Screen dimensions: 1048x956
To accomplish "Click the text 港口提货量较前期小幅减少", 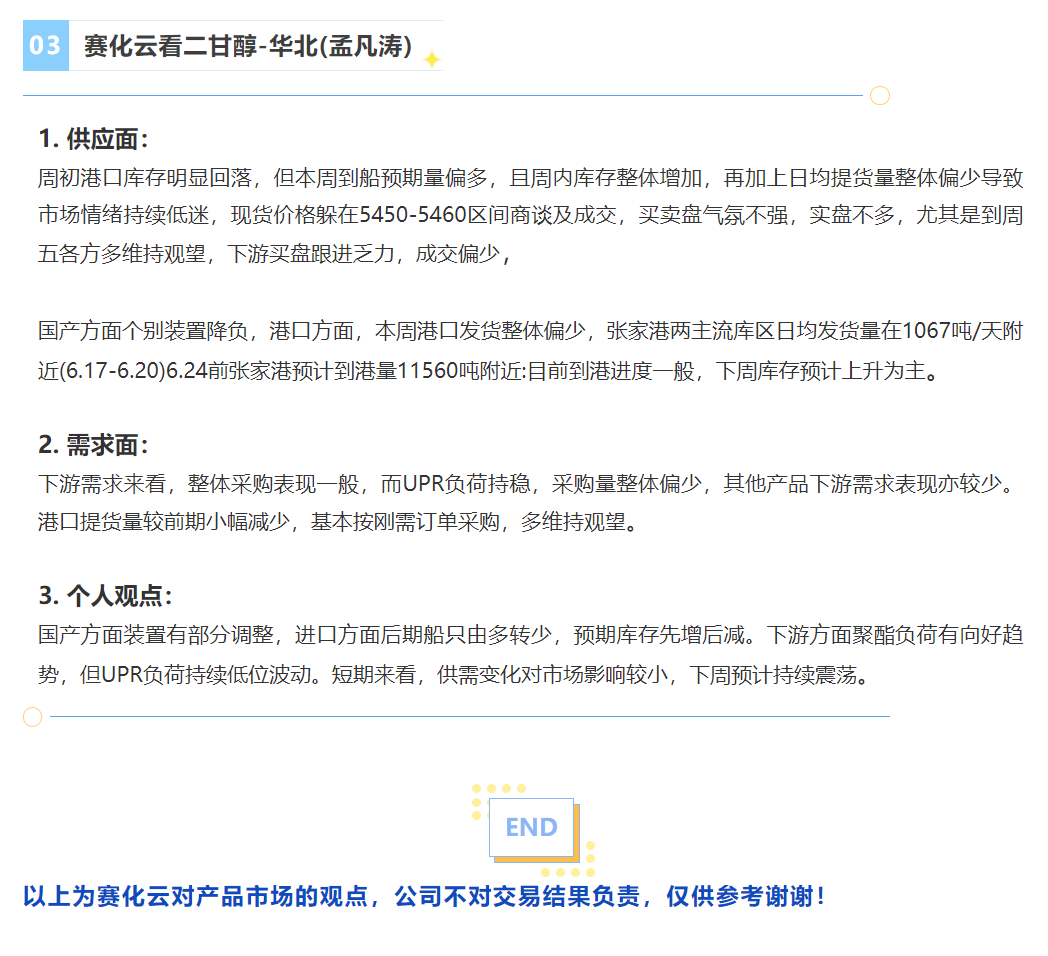I will click(164, 522).
